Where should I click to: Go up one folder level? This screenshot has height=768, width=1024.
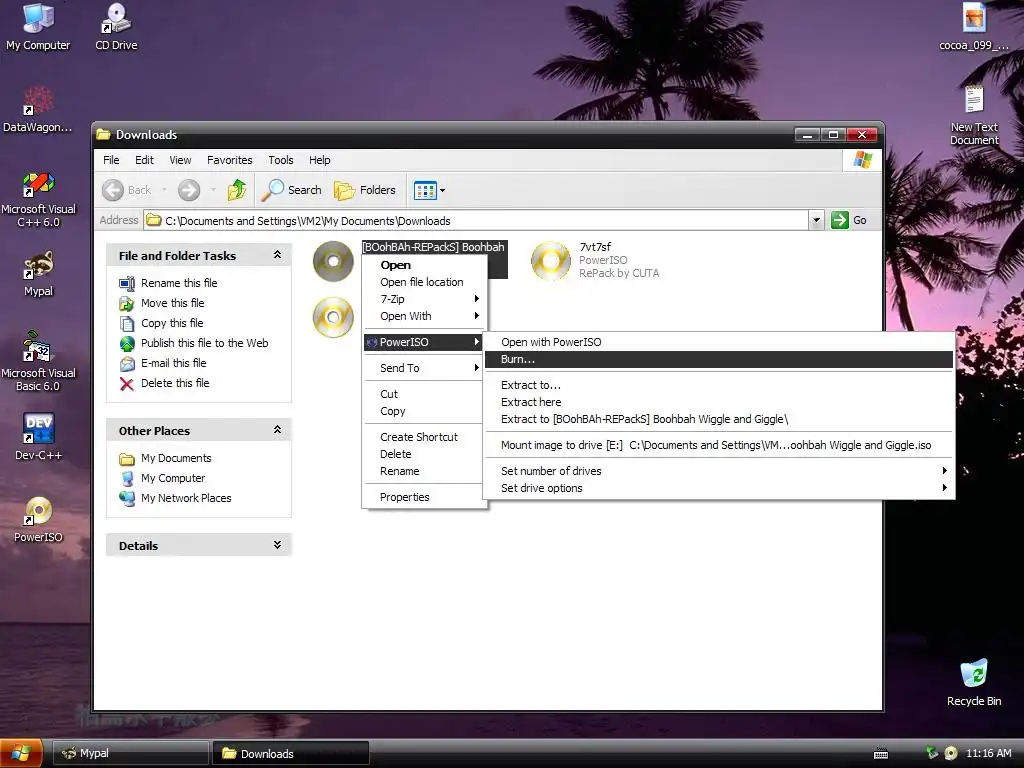coord(236,190)
